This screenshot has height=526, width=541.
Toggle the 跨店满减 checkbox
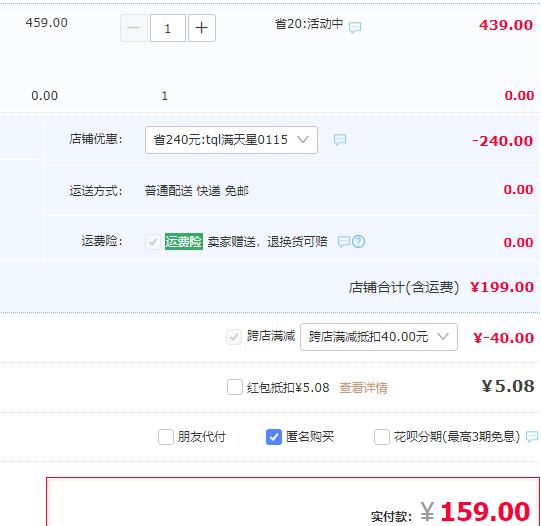[x=234, y=337]
